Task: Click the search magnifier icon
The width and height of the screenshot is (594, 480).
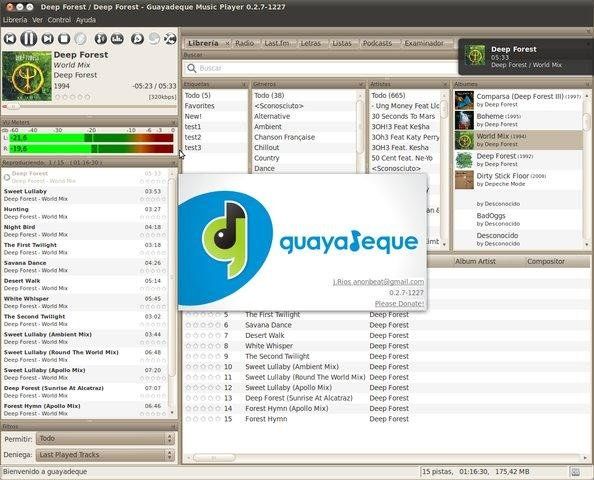Action: click(192, 68)
